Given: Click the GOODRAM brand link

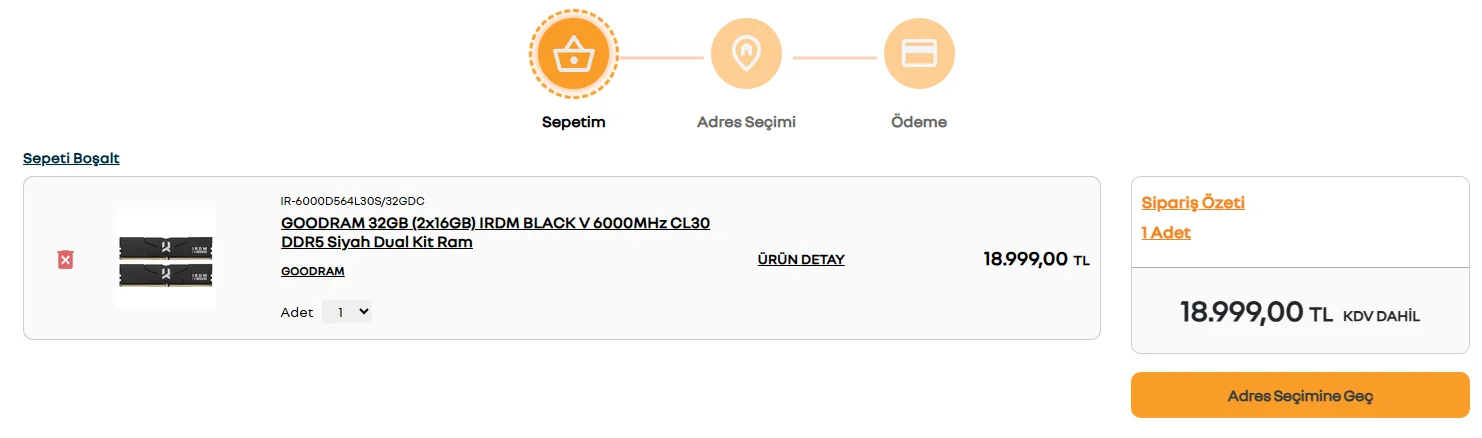Looking at the screenshot, I should [312, 271].
